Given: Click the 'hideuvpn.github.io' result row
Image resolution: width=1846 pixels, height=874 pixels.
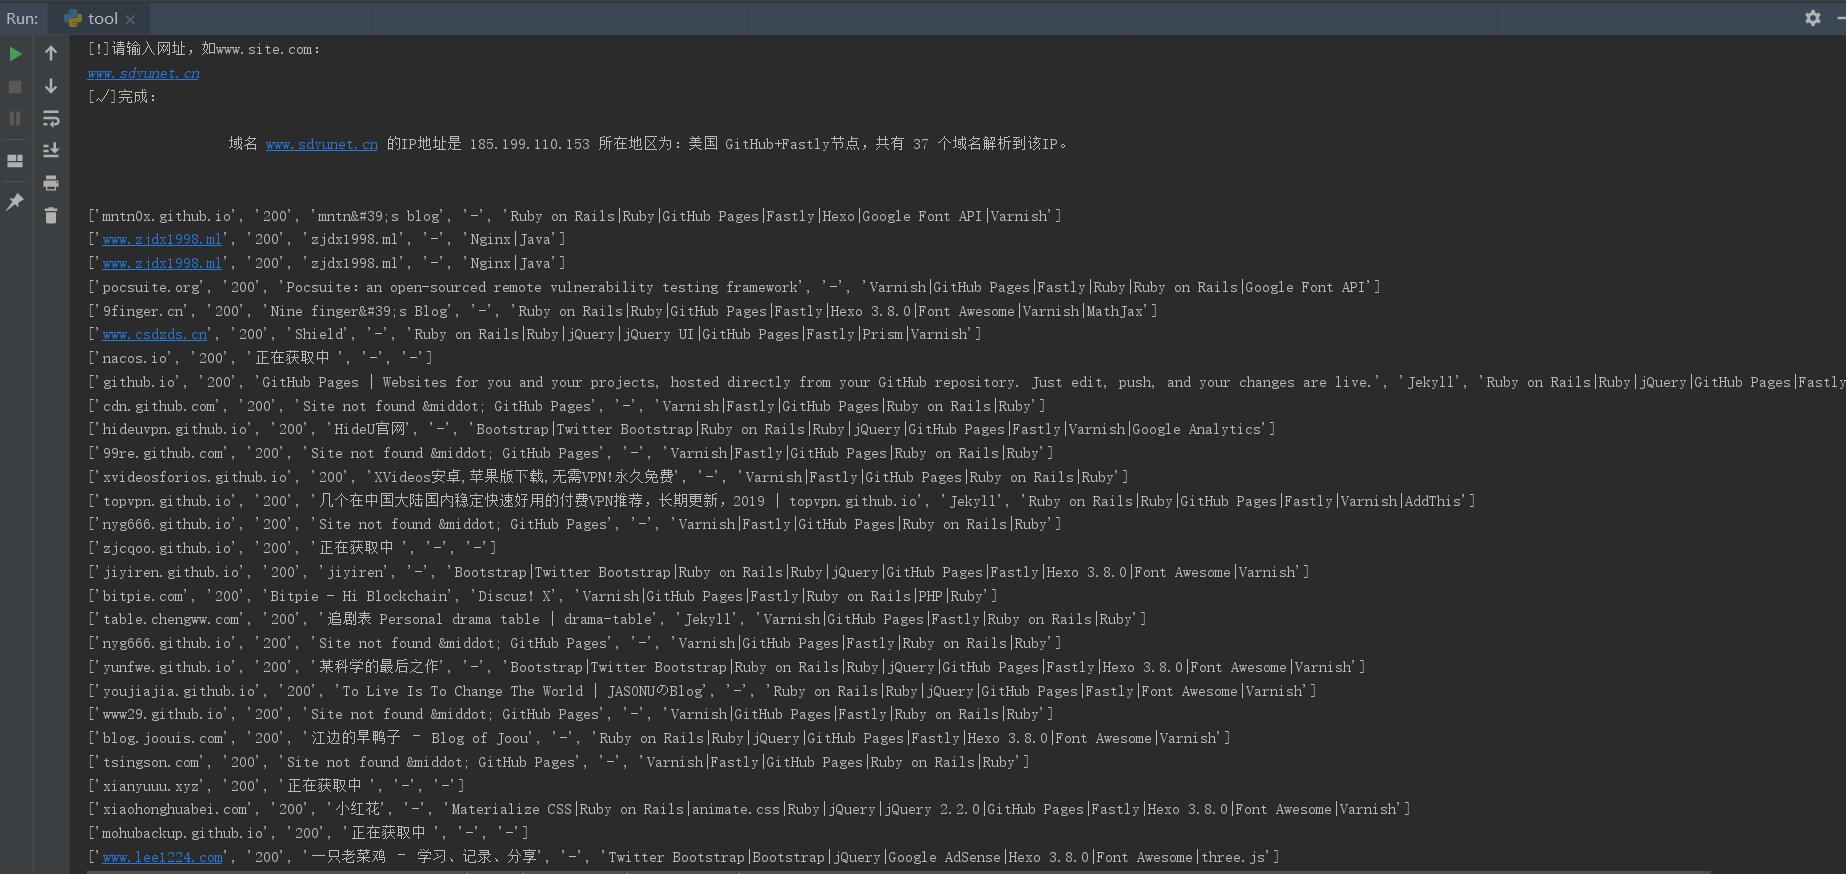Looking at the screenshot, I should [x=682, y=430].
